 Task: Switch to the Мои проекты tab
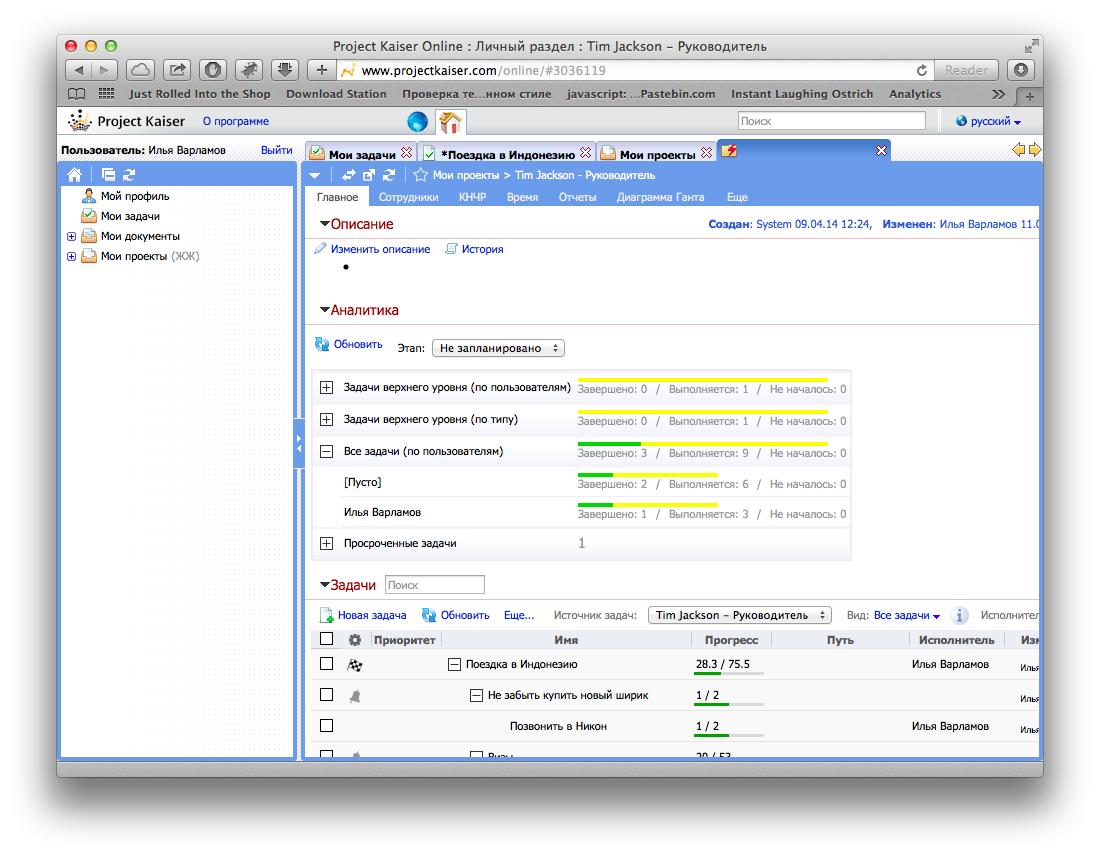coord(657,154)
